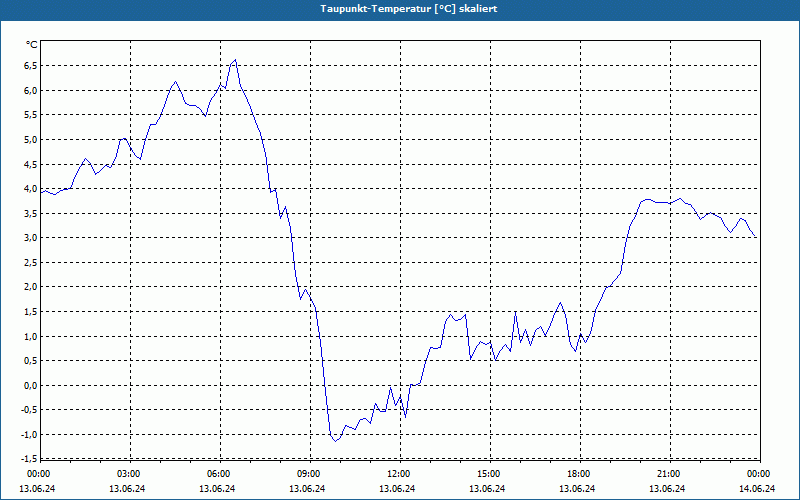800x500 pixels.
Task: Click the '00:00' label above 13.06.24
Action: (x=38, y=474)
